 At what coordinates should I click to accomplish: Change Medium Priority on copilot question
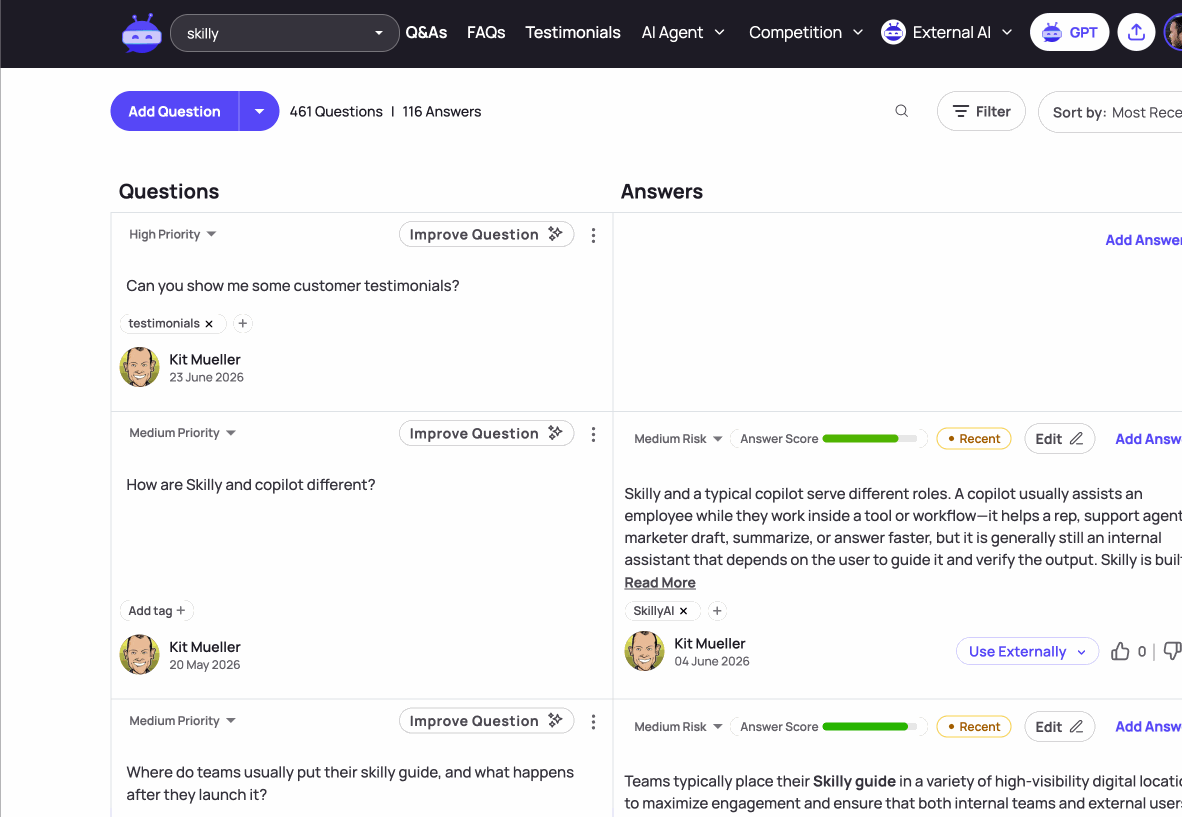tap(182, 433)
